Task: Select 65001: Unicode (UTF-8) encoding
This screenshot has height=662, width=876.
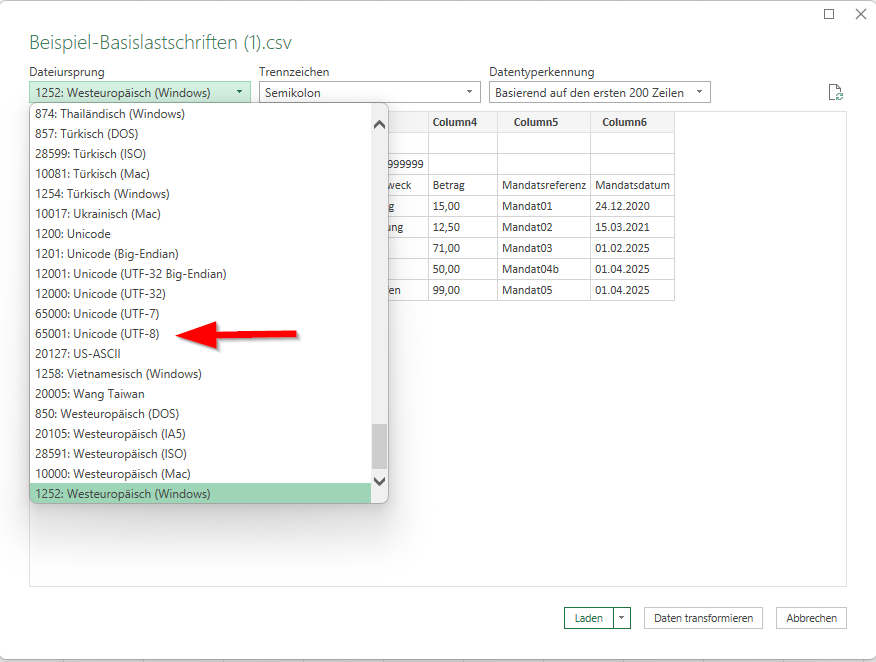Action: point(97,333)
